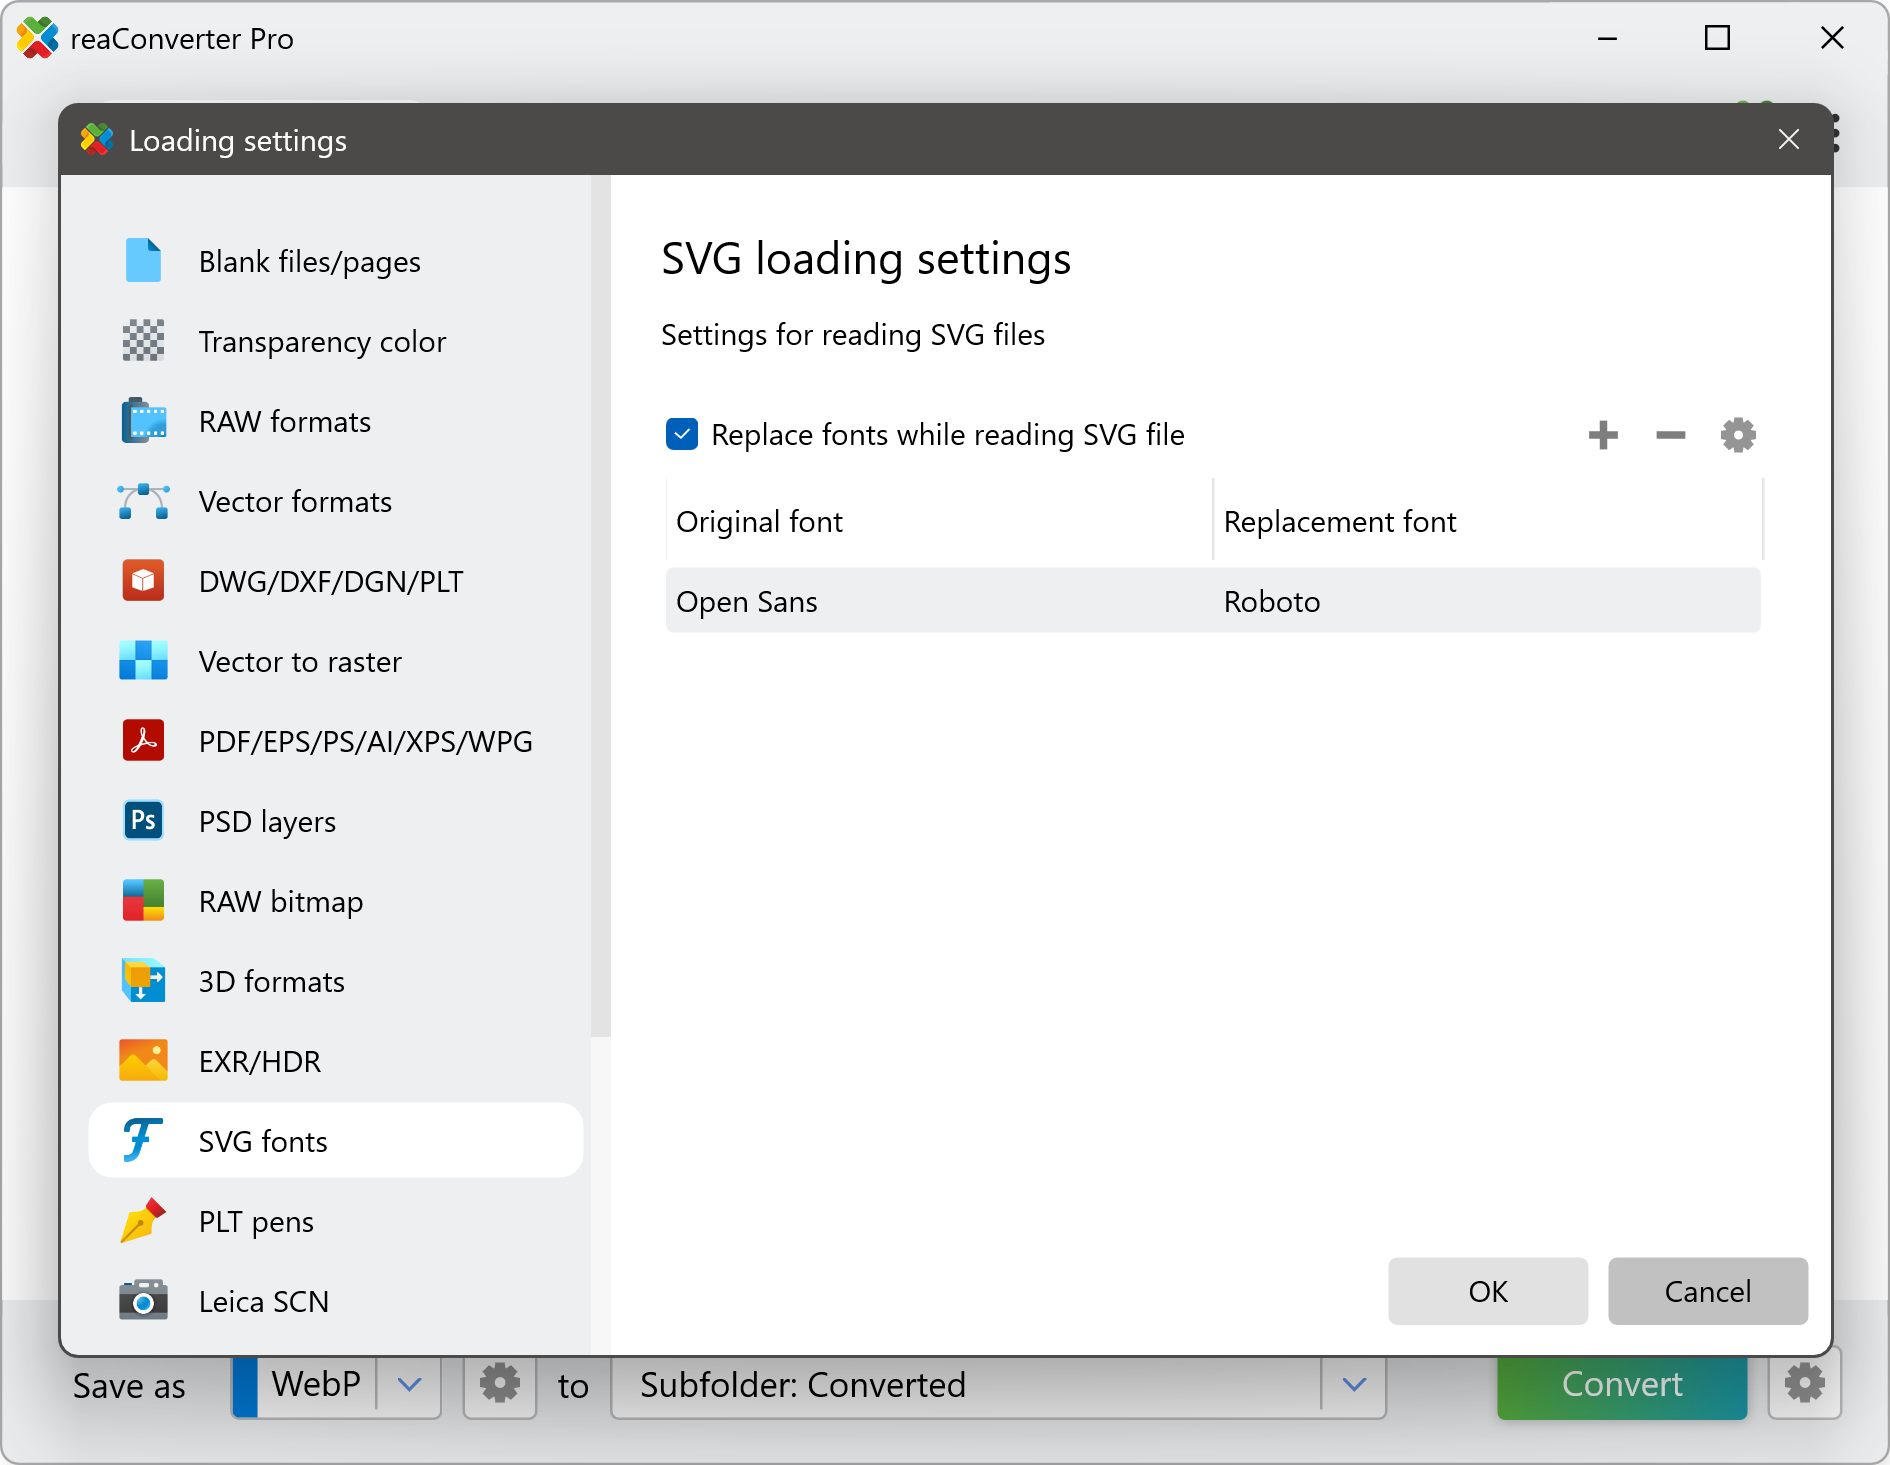Open font replacement gear settings icon
The height and width of the screenshot is (1465, 1890).
(1738, 435)
